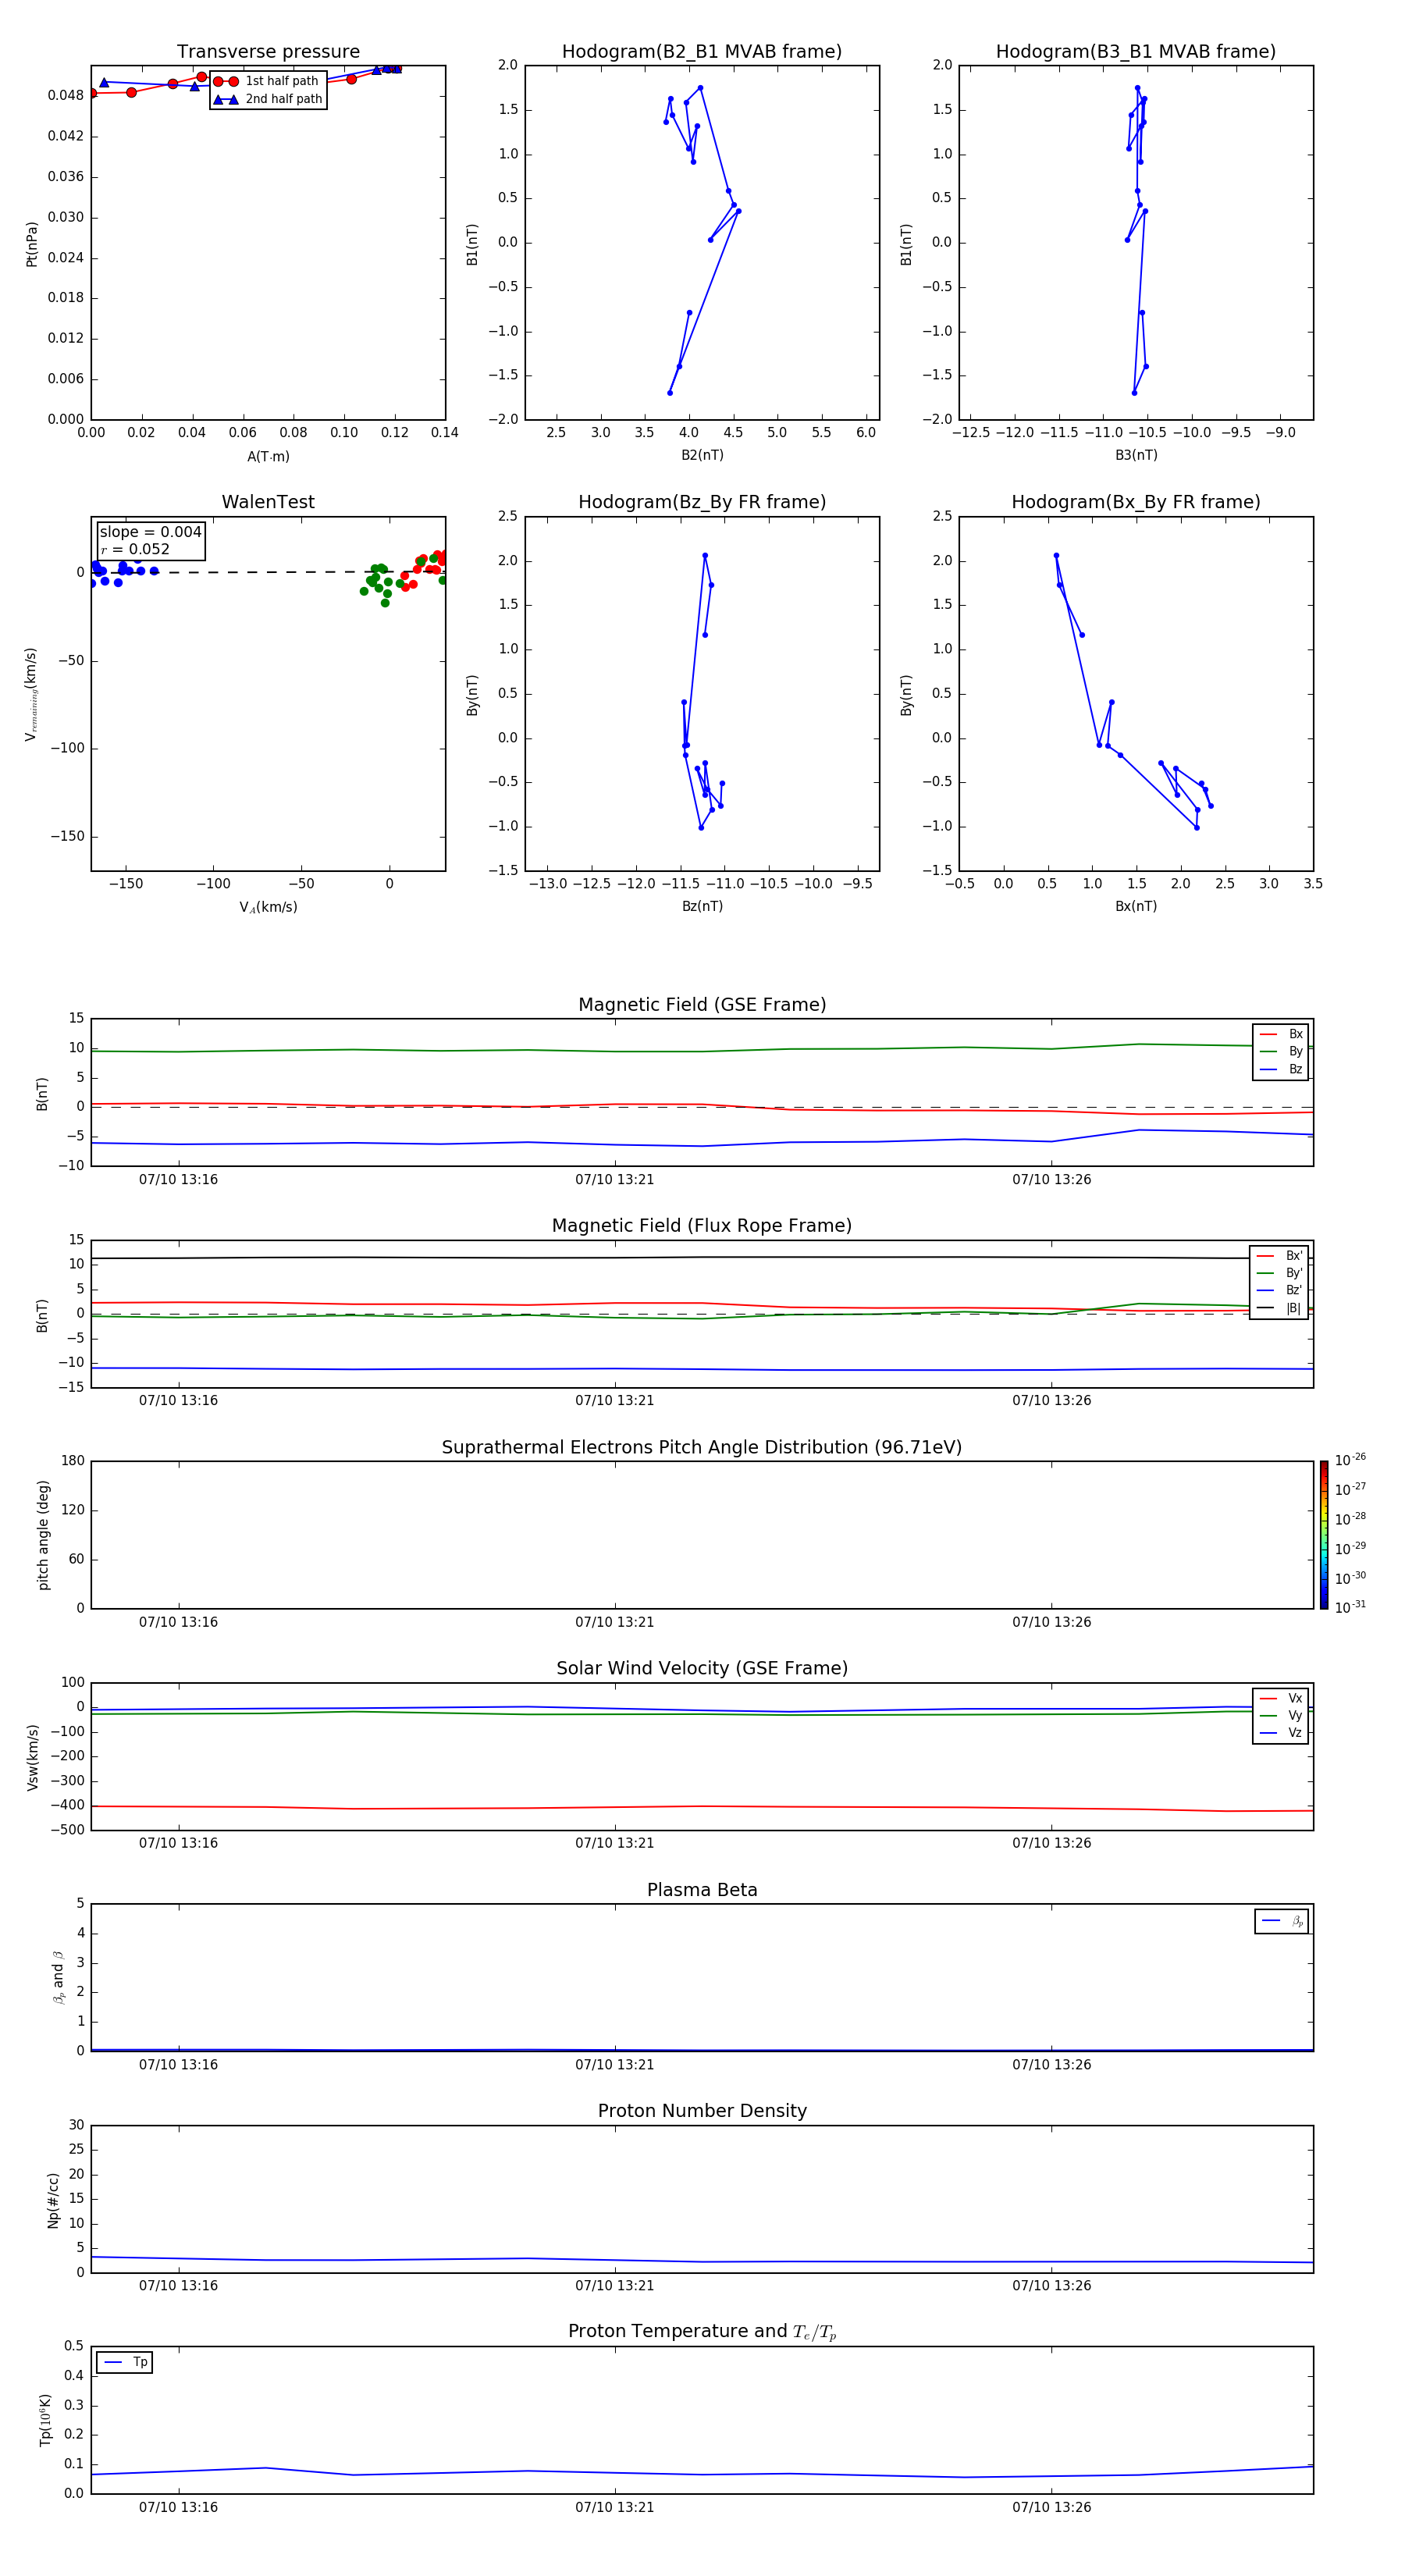Screen dimensions: 1405x2576
Task: Select the "Hodogram(Bz_By FR frame)" title
Action: (702, 502)
